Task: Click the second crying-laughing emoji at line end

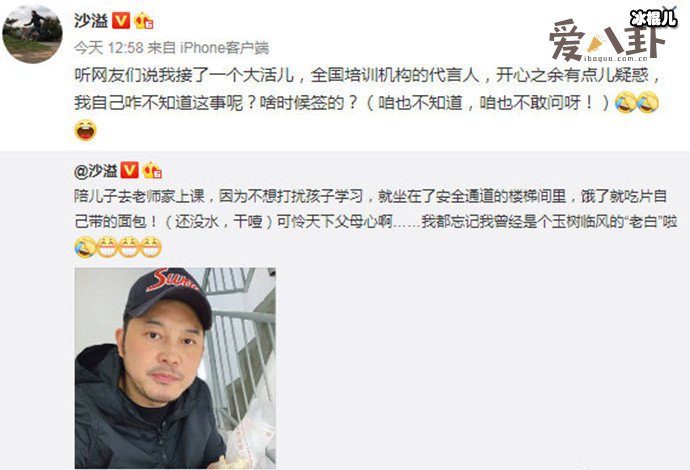Action: (x=648, y=103)
